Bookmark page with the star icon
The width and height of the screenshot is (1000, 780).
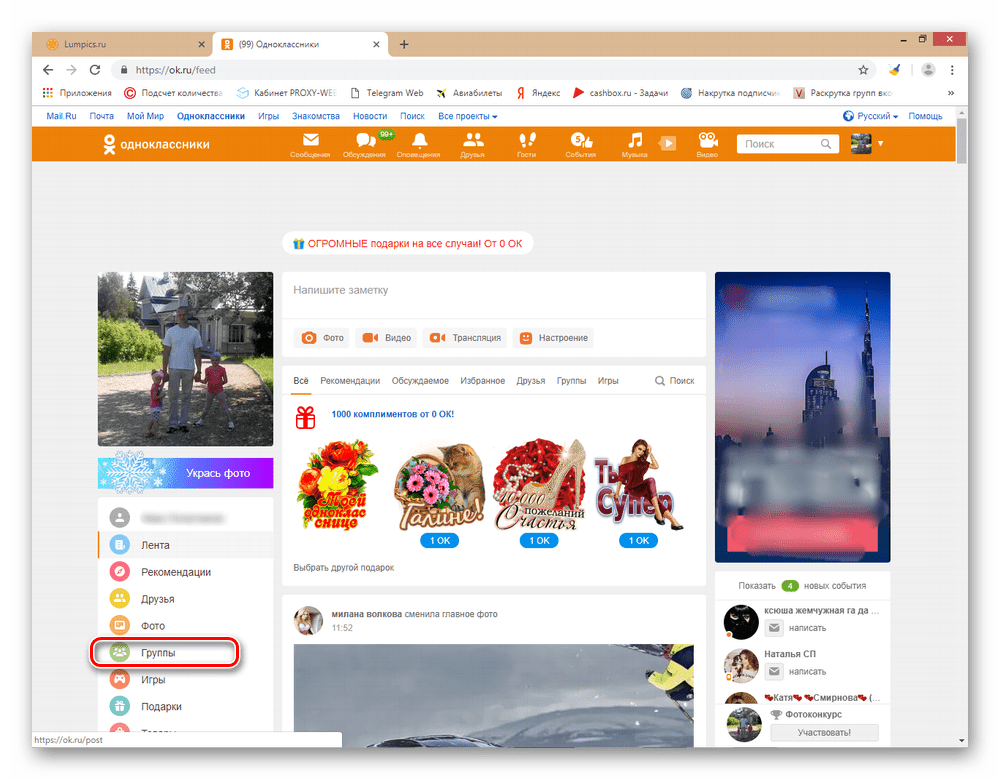point(863,70)
